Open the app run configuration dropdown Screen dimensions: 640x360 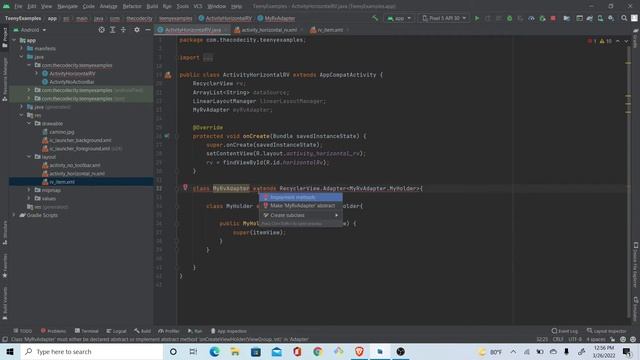[x=399, y=18]
